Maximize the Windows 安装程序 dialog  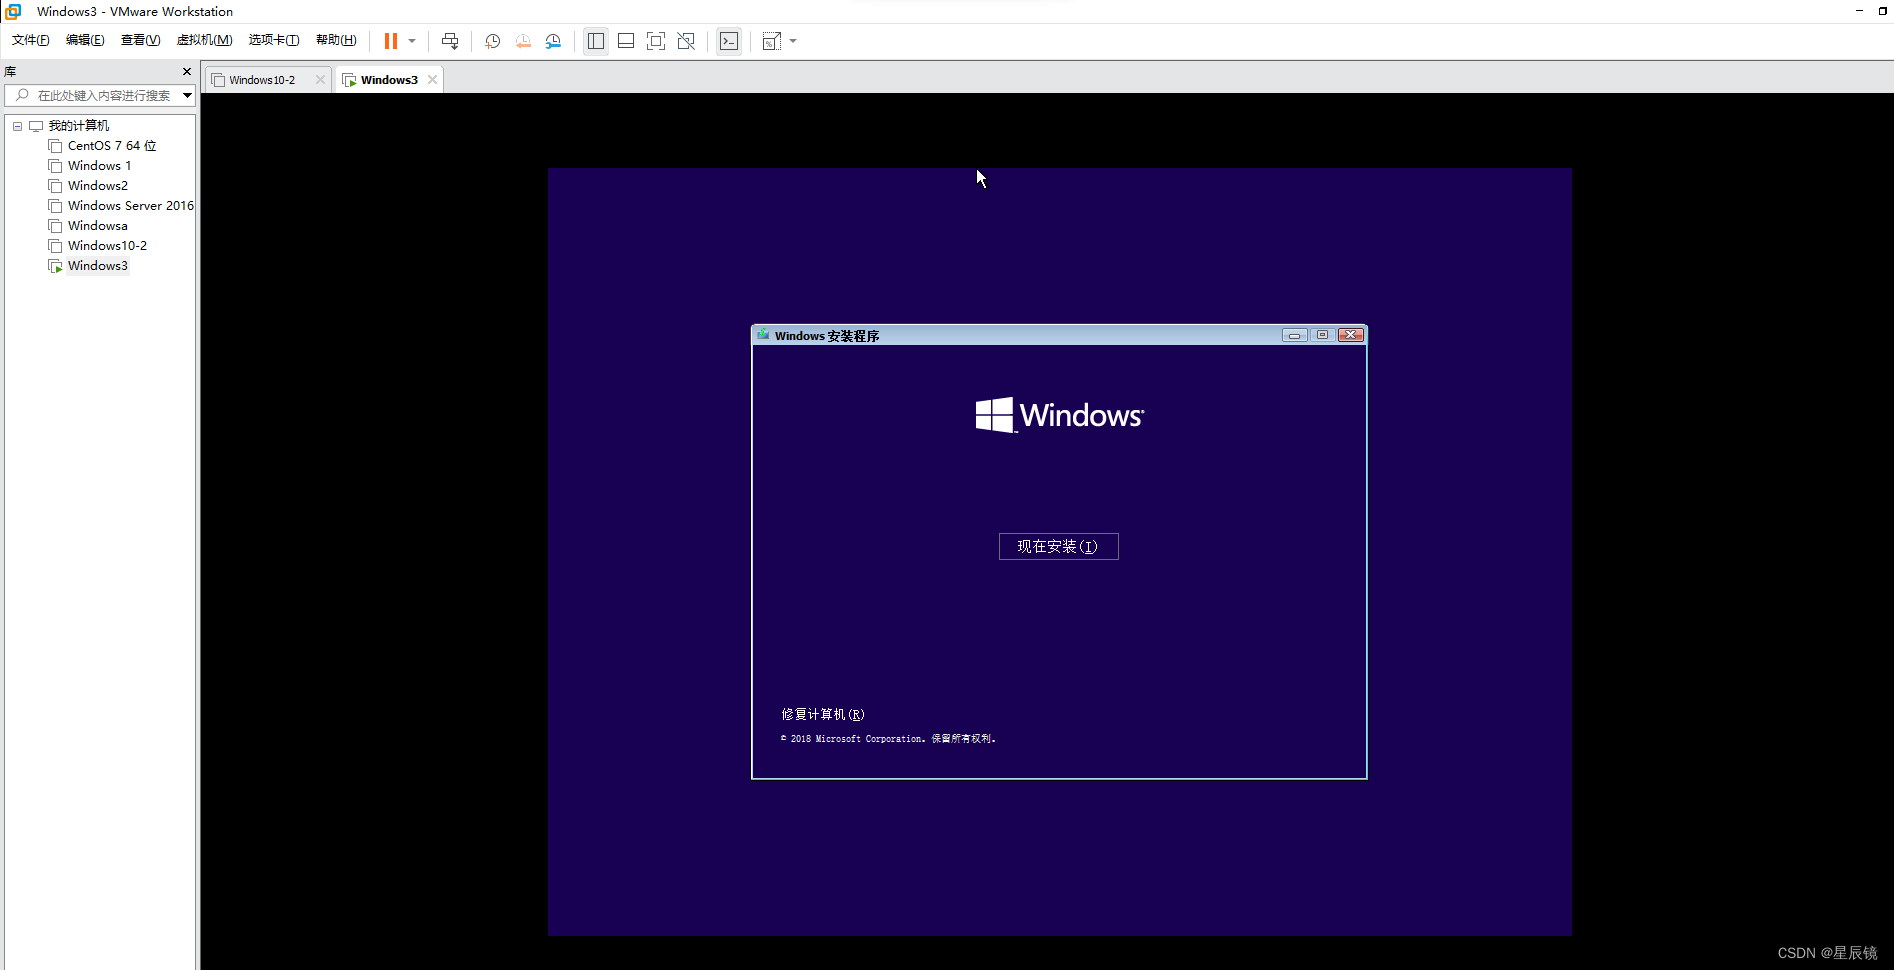(x=1322, y=335)
